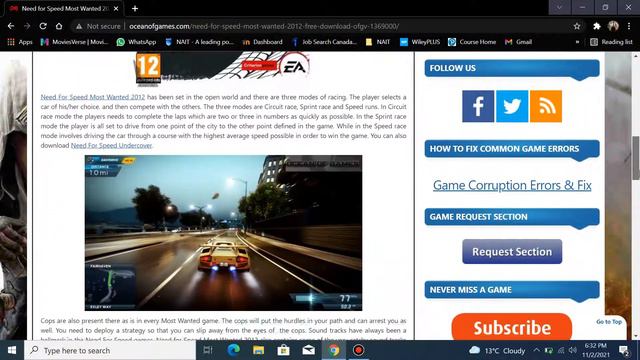Open the 13°C Cloudy weather widget
This screenshot has width=640, height=360.
pos(497,351)
